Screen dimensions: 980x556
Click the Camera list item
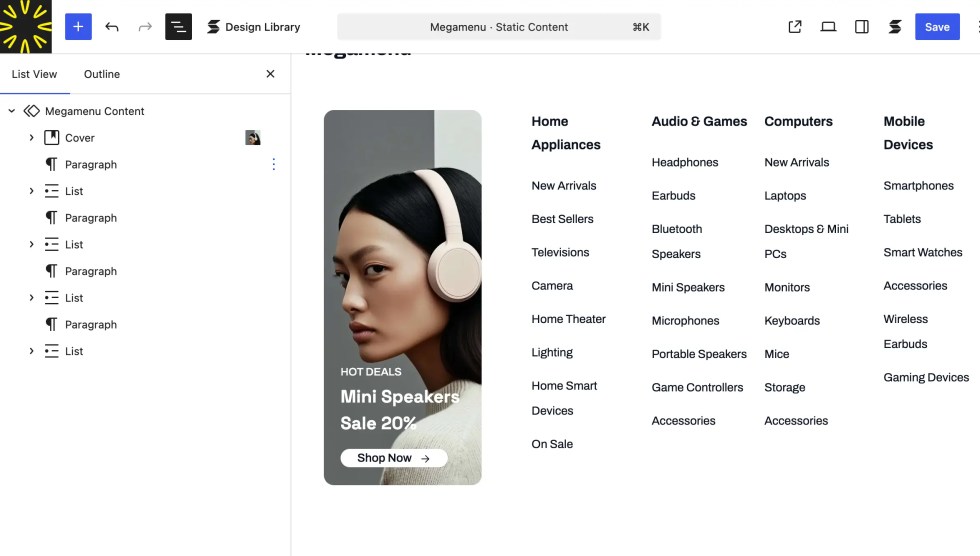[x=552, y=285]
